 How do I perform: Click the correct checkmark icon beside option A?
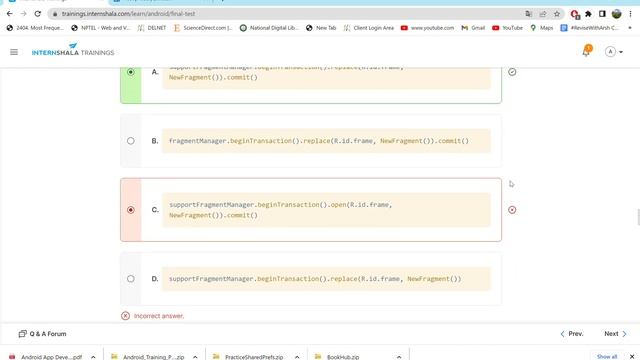(512, 72)
